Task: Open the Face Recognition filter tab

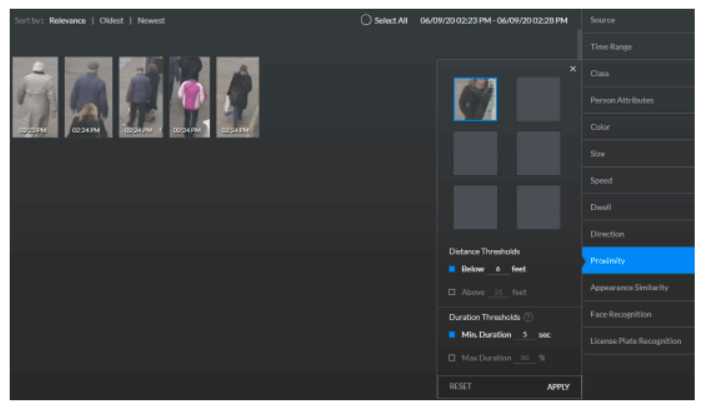Action: (x=637, y=314)
